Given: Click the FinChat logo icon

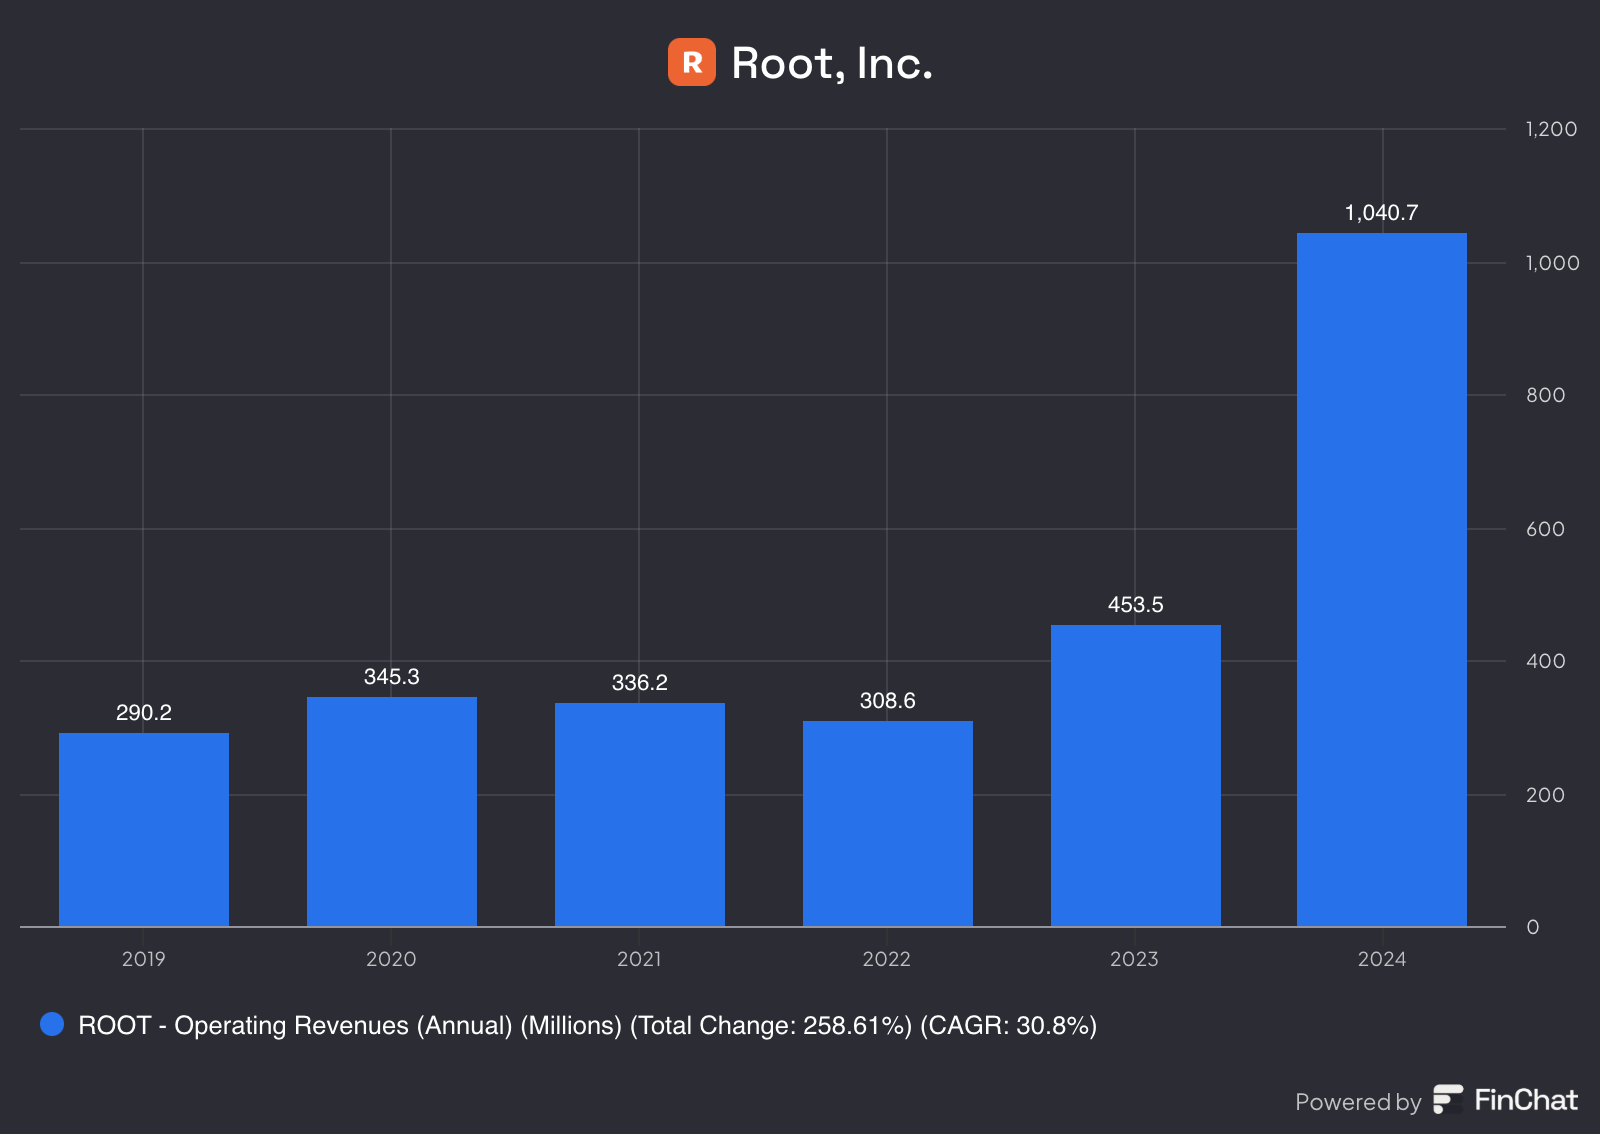Looking at the screenshot, I should pyautogui.click(x=1448, y=1099).
